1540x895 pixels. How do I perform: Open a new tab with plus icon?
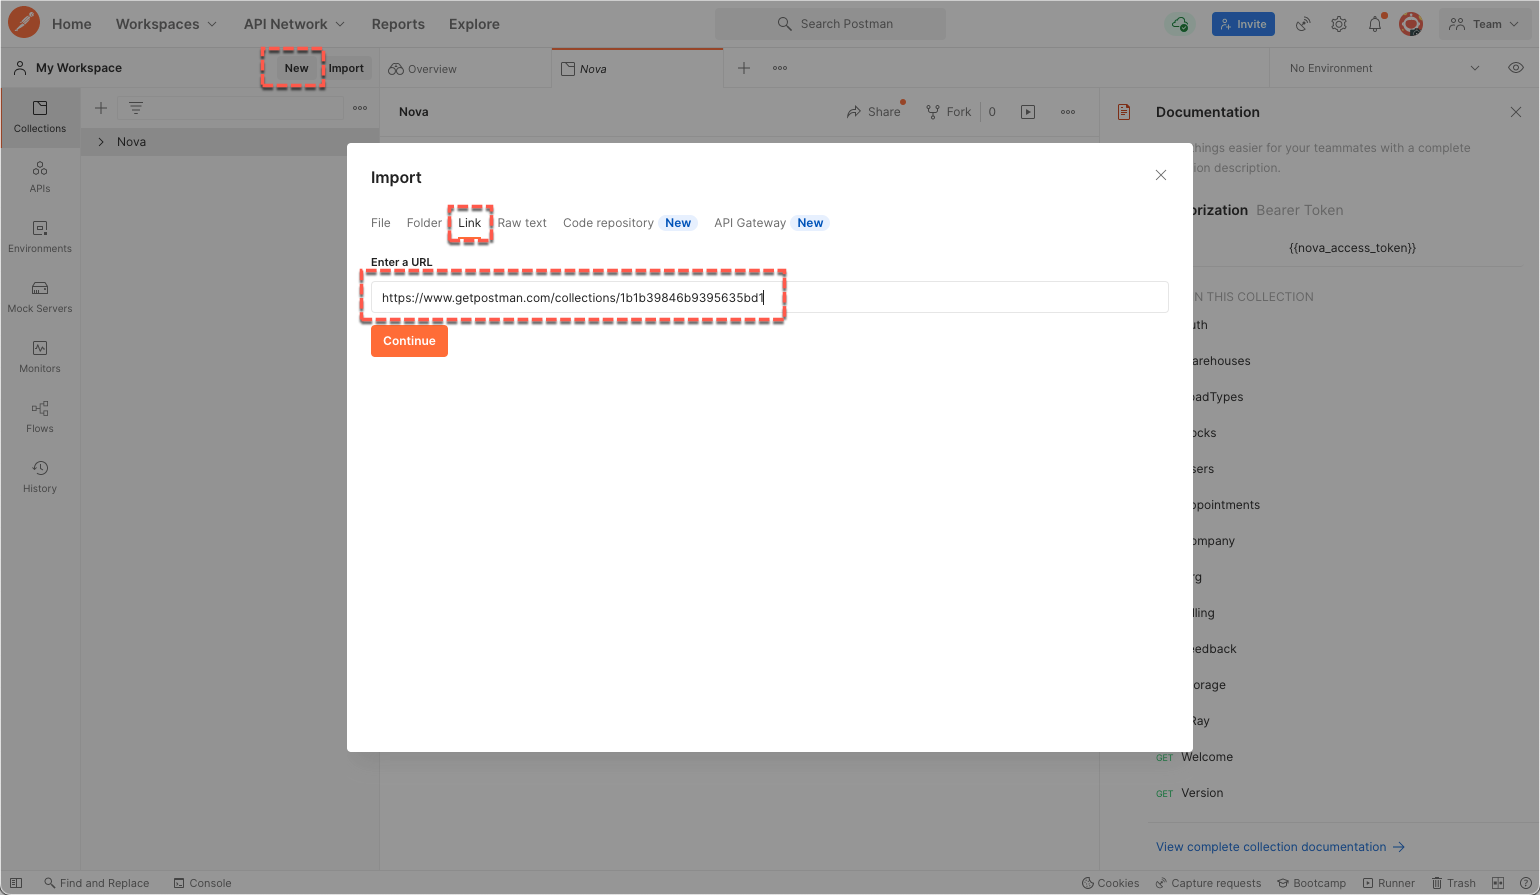point(744,68)
